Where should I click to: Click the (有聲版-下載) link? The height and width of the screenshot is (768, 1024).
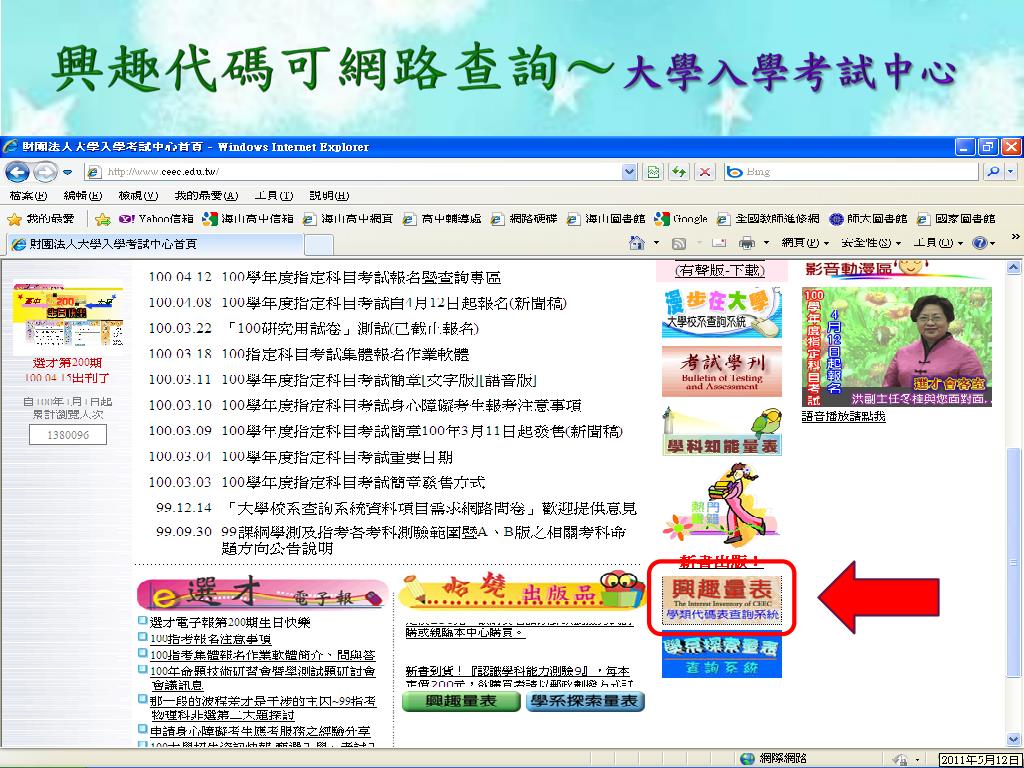720,270
